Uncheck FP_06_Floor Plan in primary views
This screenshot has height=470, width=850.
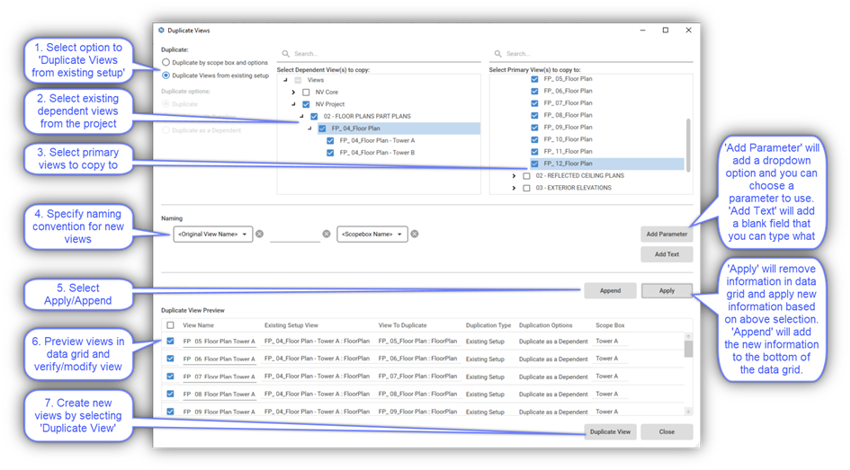point(535,91)
